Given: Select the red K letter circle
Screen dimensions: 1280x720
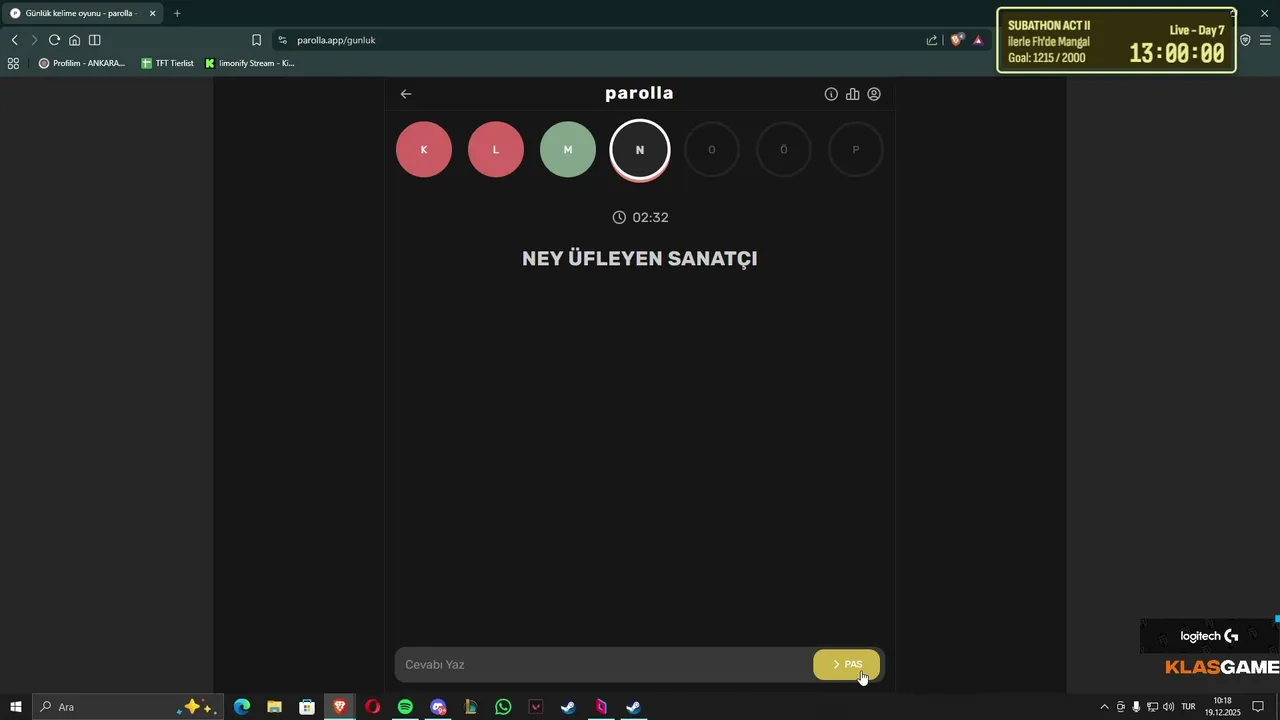Looking at the screenshot, I should 424,149.
